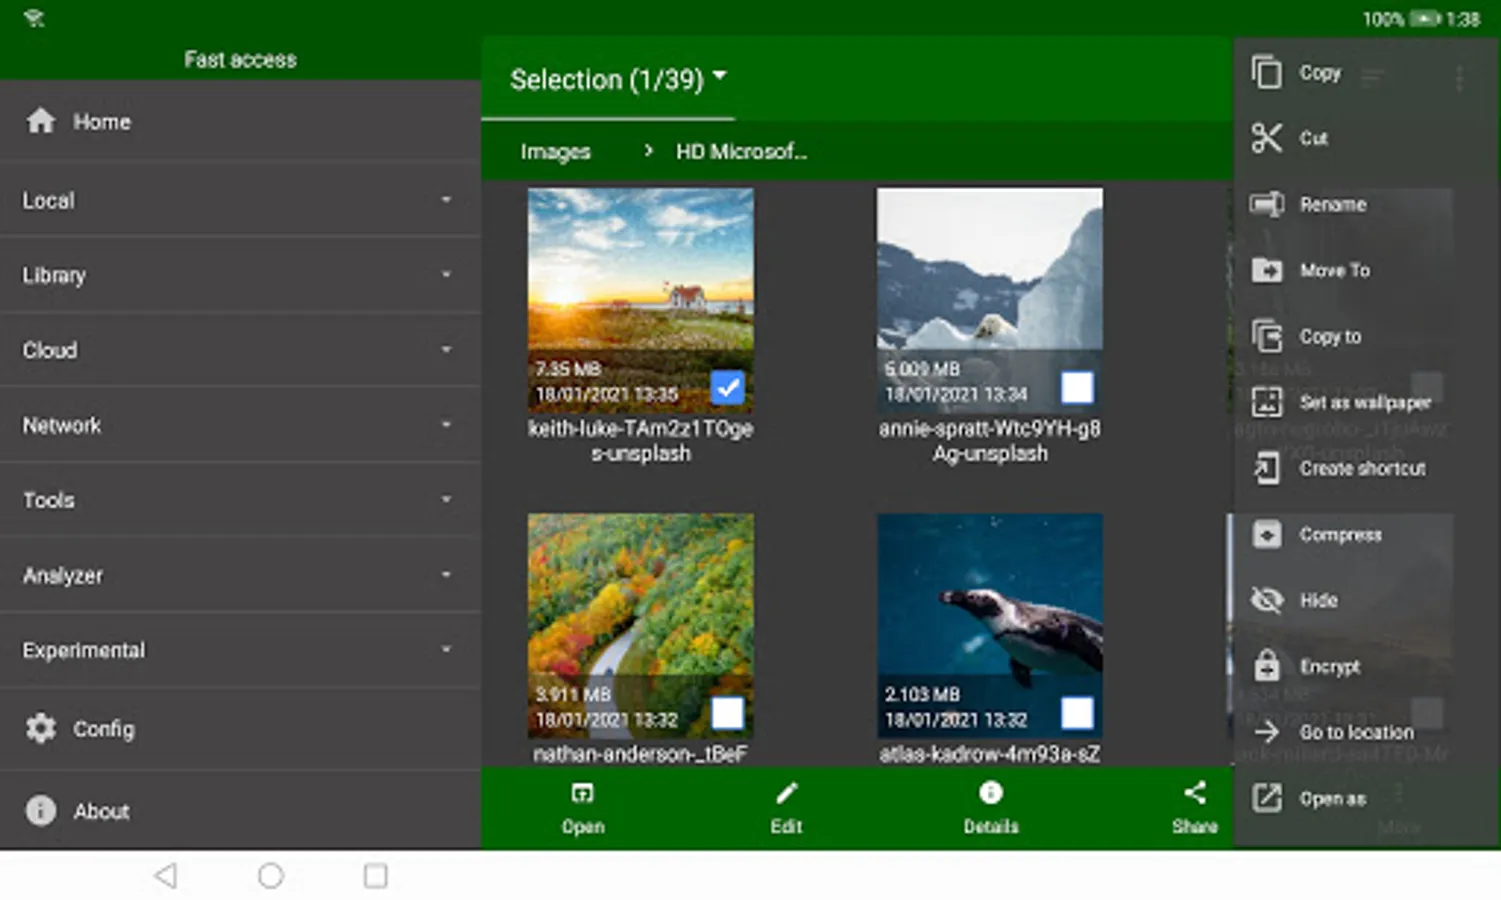This screenshot has height=900, width=1501.
Task: Select the Cut scissors icon
Action: pyautogui.click(x=1266, y=138)
